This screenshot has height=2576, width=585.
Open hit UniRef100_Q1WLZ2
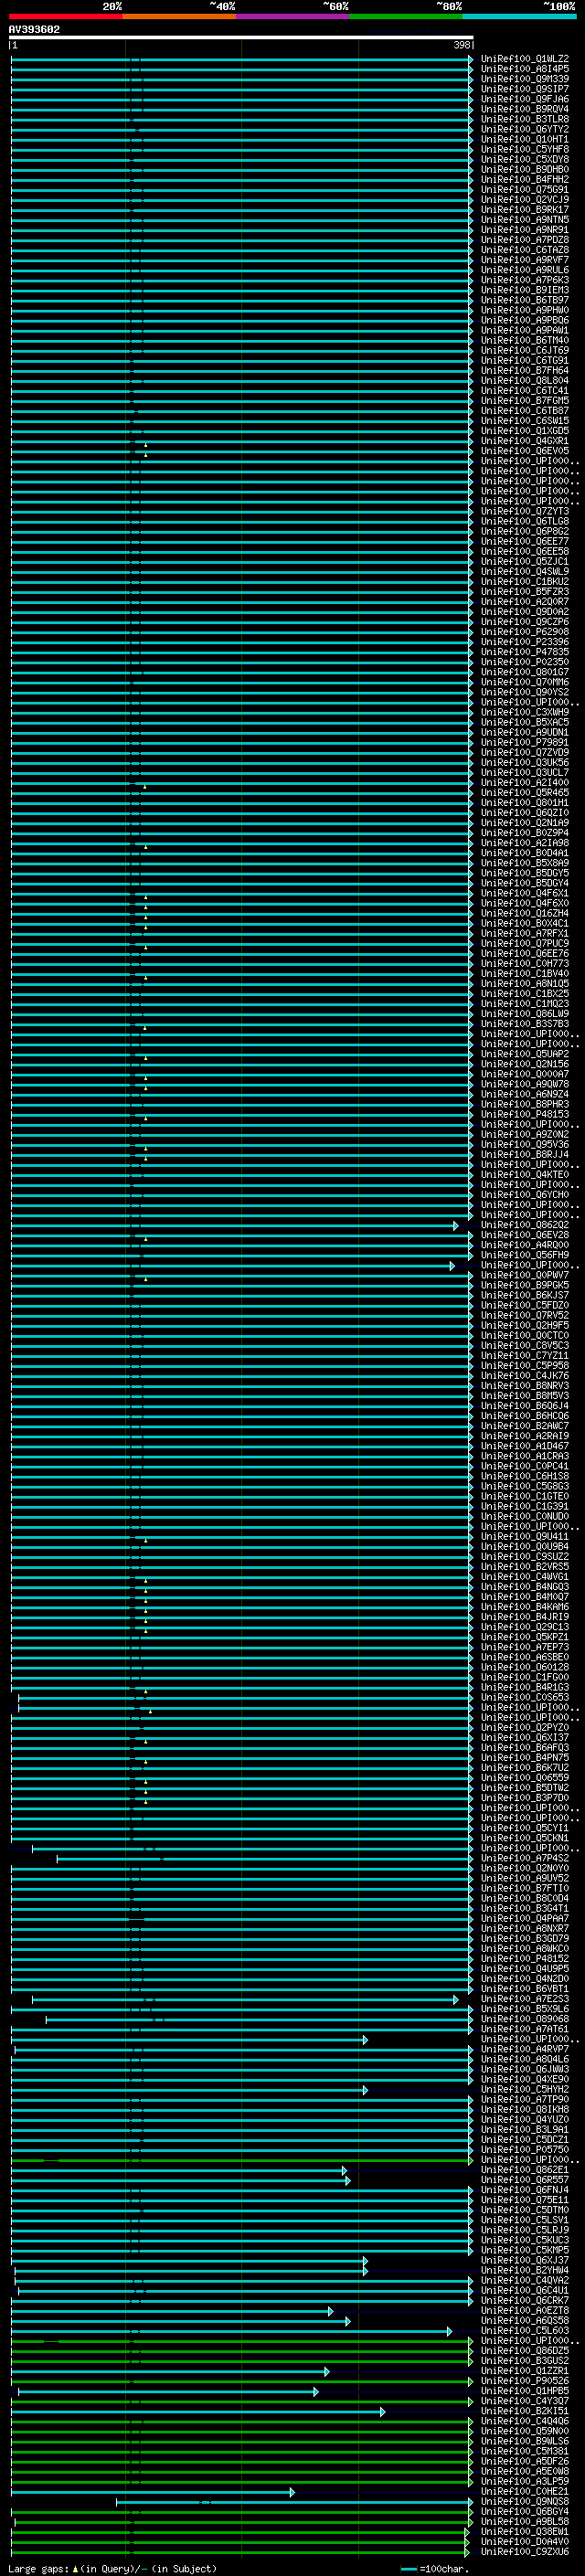pos(525,59)
